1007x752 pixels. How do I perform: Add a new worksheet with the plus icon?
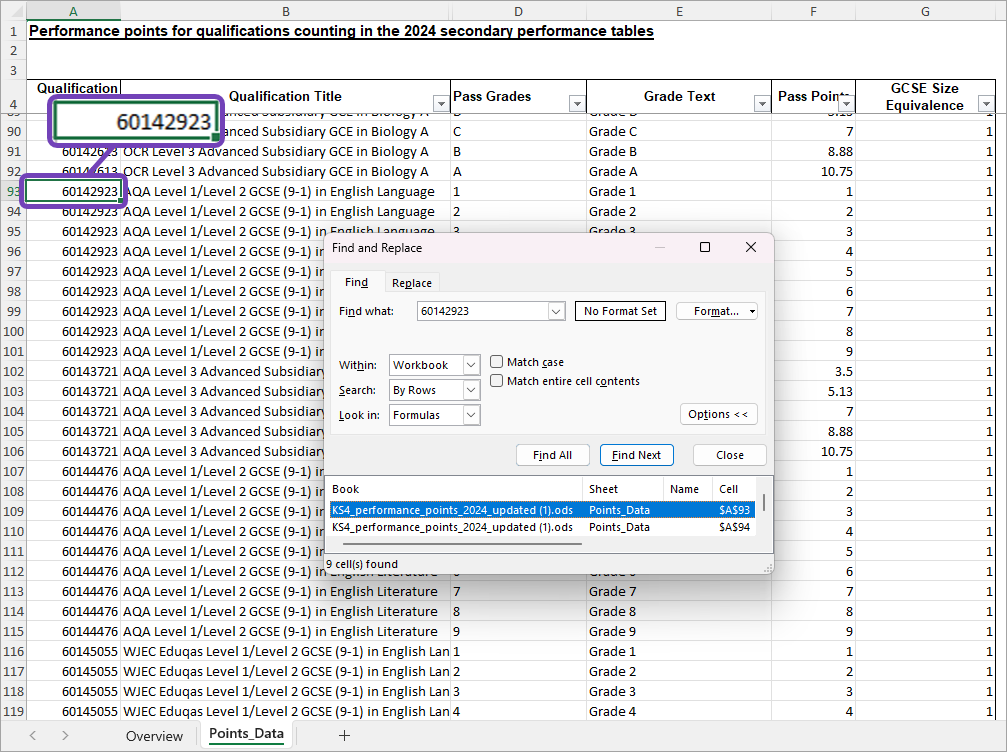point(344,734)
